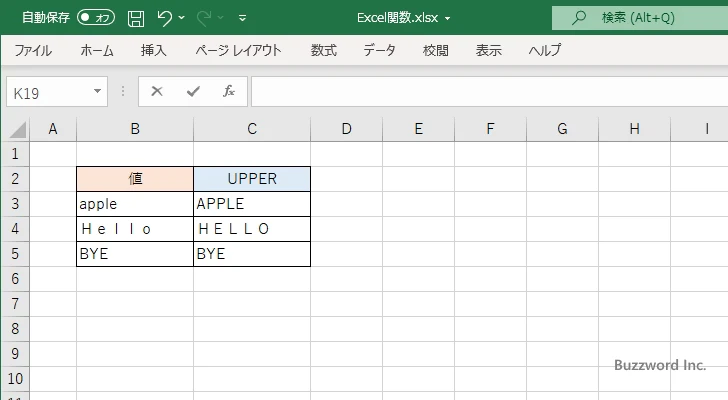Image resolution: width=728 pixels, height=400 pixels.
Task: Click the Insert Function fx icon
Action: point(228,91)
